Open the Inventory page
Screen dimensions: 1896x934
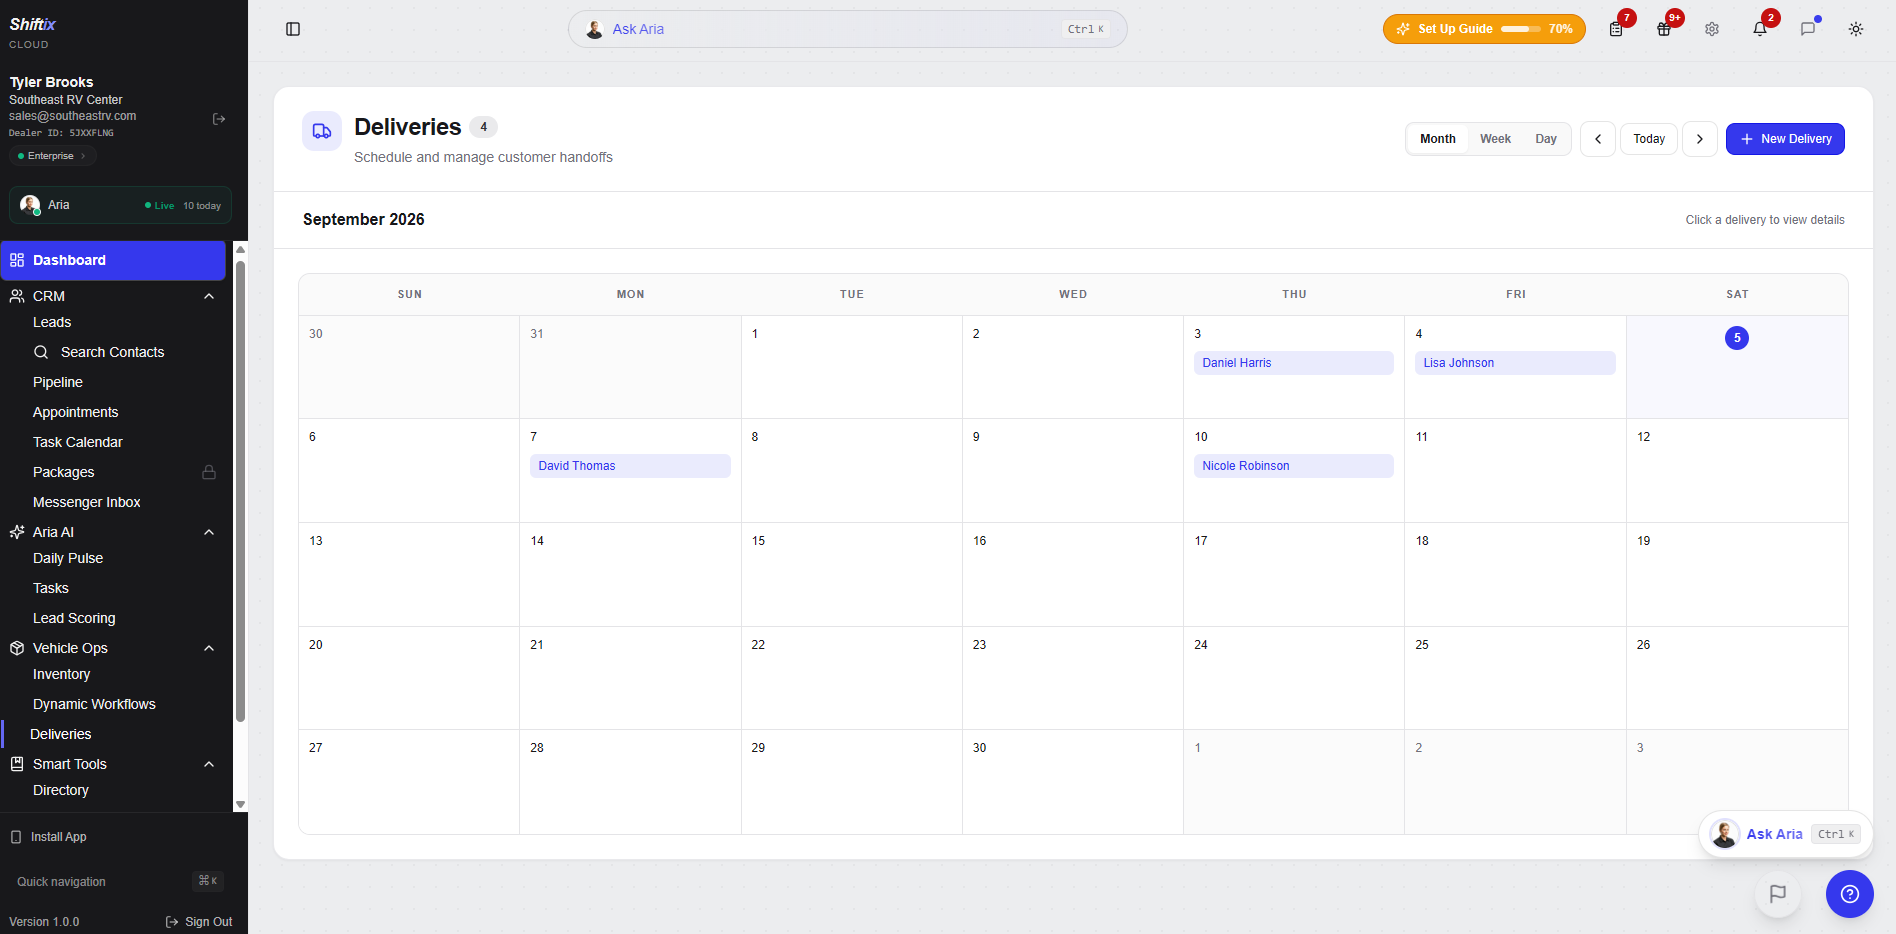(x=61, y=674)
